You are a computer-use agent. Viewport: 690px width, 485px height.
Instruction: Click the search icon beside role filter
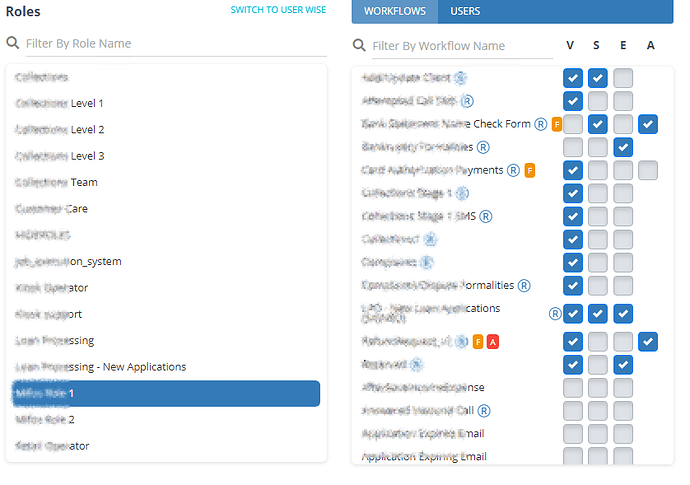coord(13,43)
